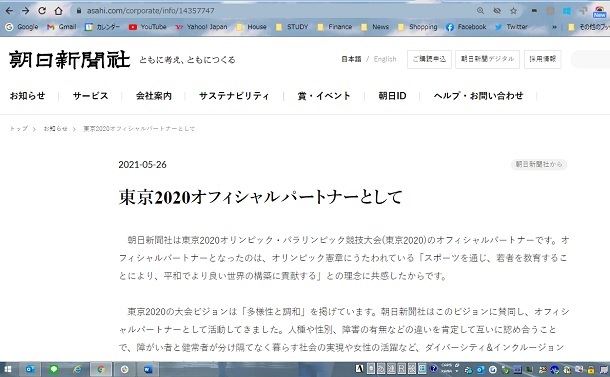Open the サステナビリティ navigation menu
The width and height of the screenshot is (610, 377).
tap(234, 96)
